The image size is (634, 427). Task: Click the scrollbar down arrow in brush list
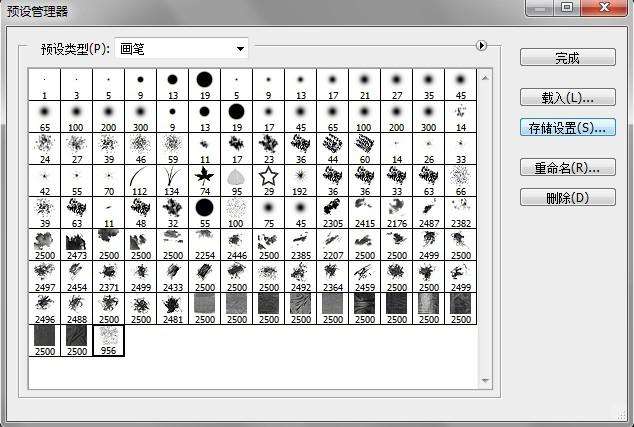(485, 380)
